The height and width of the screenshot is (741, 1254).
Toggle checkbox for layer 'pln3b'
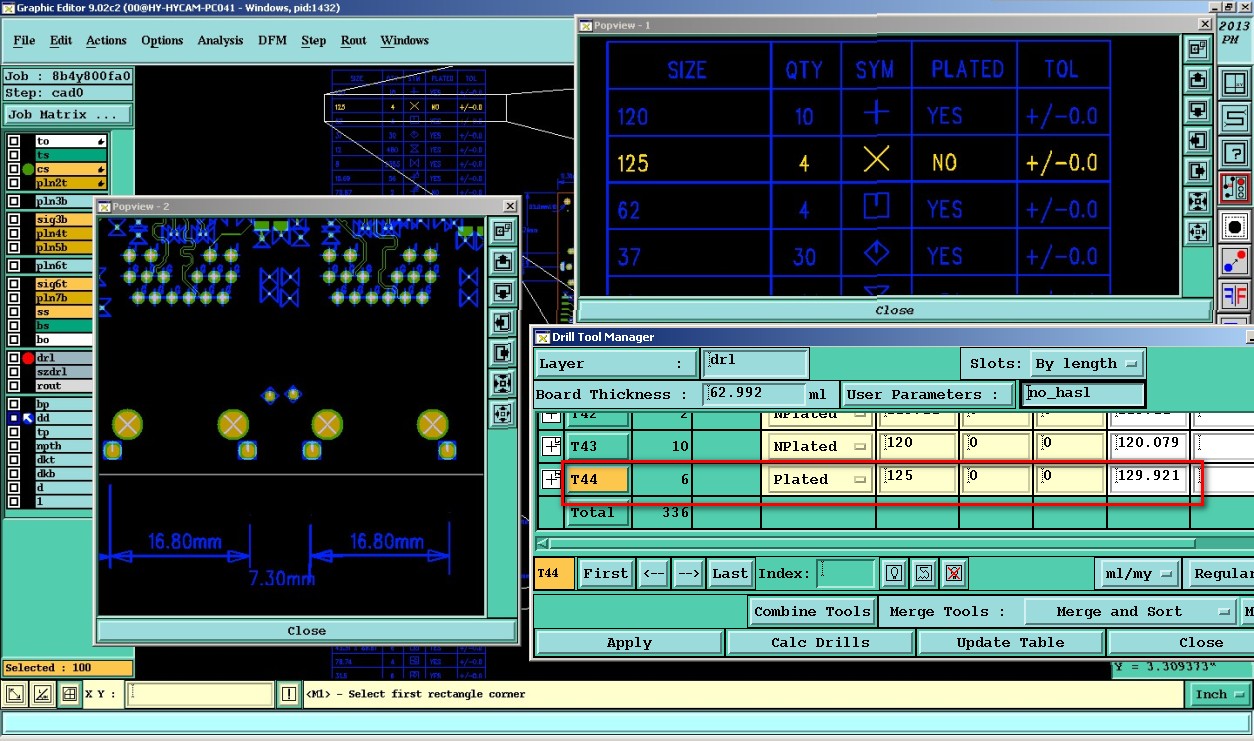14,201
